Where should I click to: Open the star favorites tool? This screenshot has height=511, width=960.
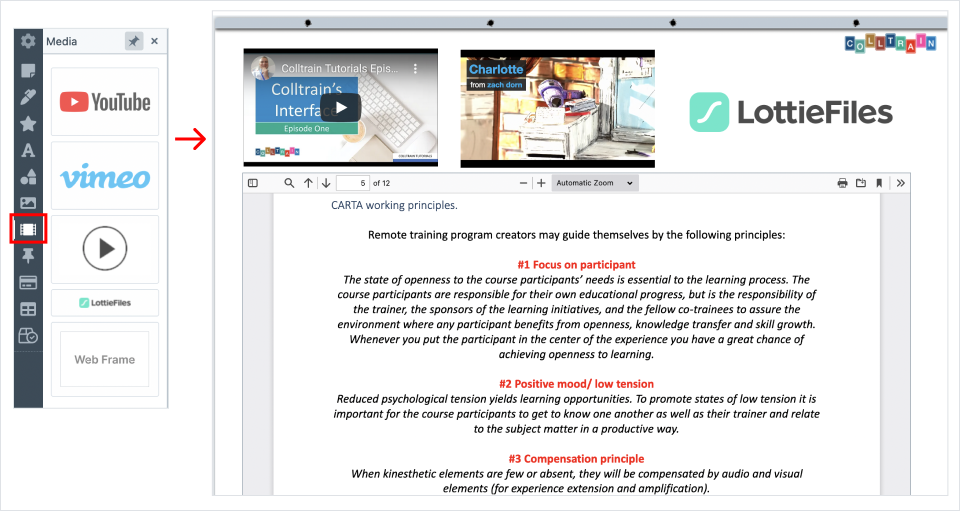point(28,124)
